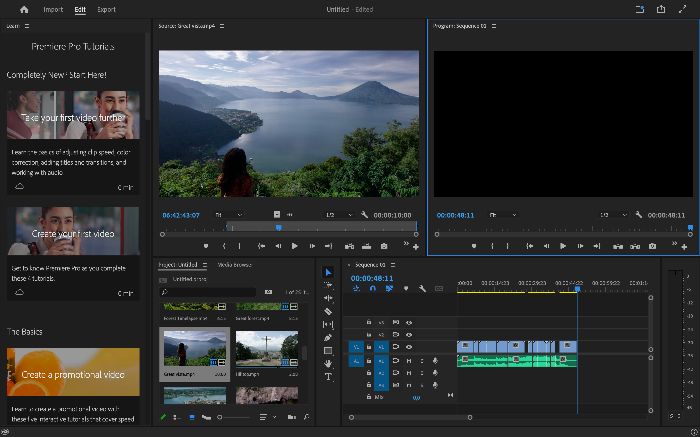Click Overwrite button in Source monitor
The image size is (700, 437).
point(367,246)
